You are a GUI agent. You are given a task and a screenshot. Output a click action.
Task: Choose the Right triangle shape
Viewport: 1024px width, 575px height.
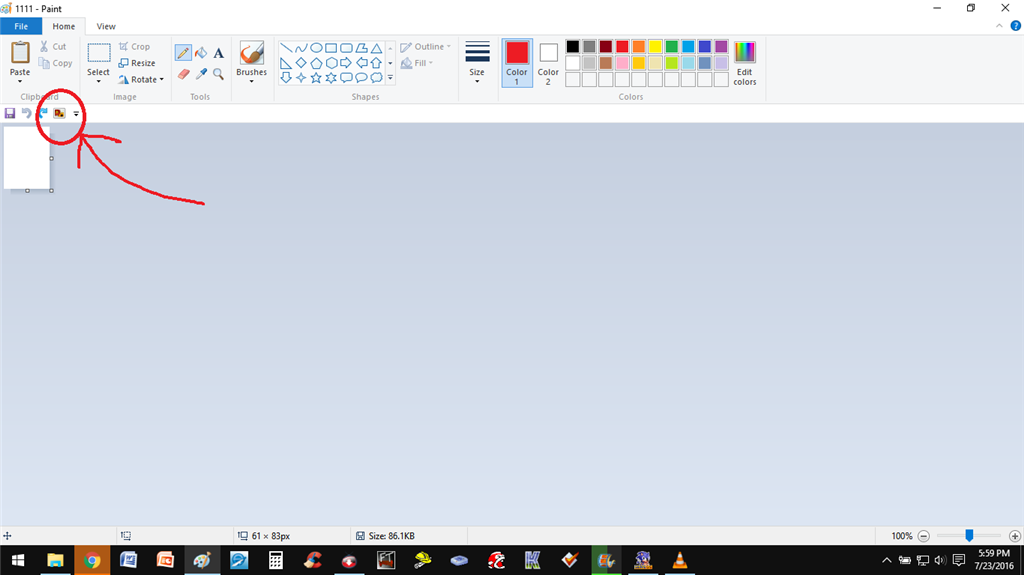(286, 63)
